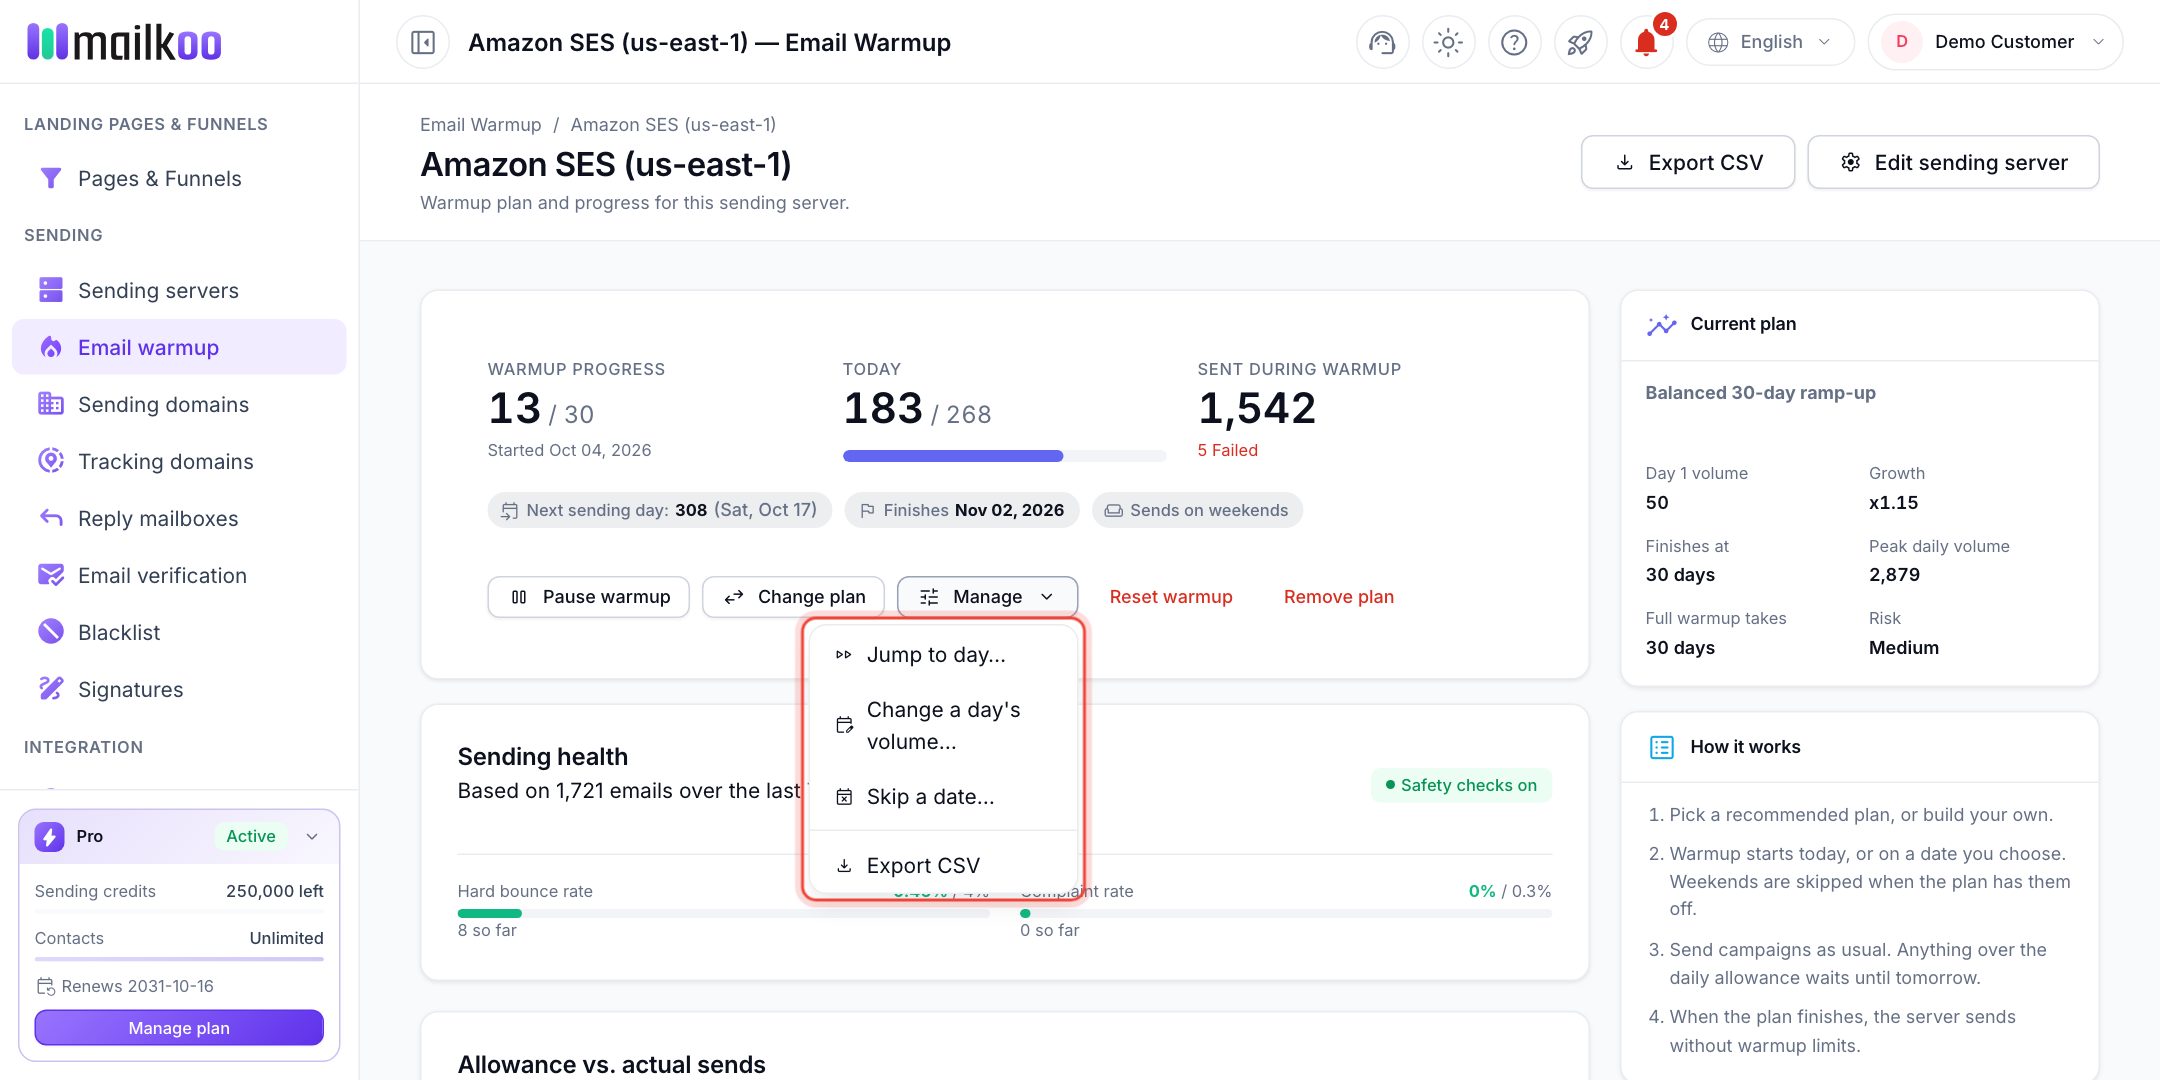Viewport: 2160px width, 1080px height.
Task: Expand the Pro plan chevron
Action: [312, 836]
